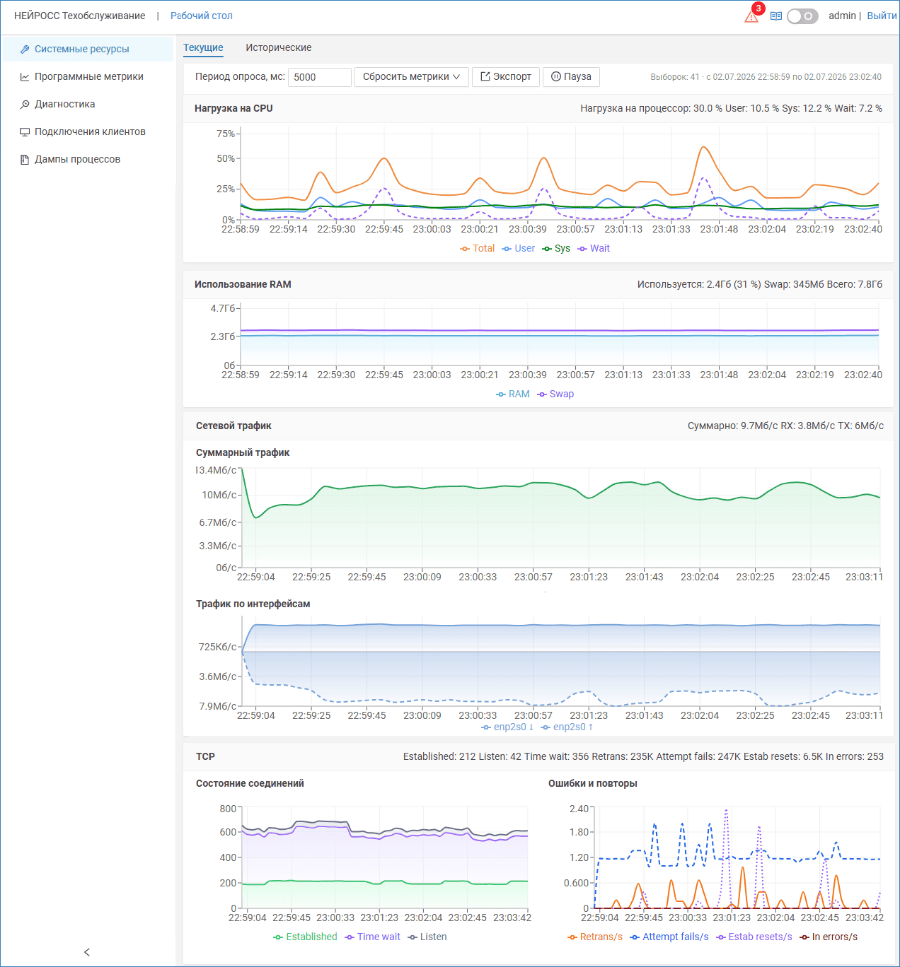Click the Период опроса input field

pos(320,77)
